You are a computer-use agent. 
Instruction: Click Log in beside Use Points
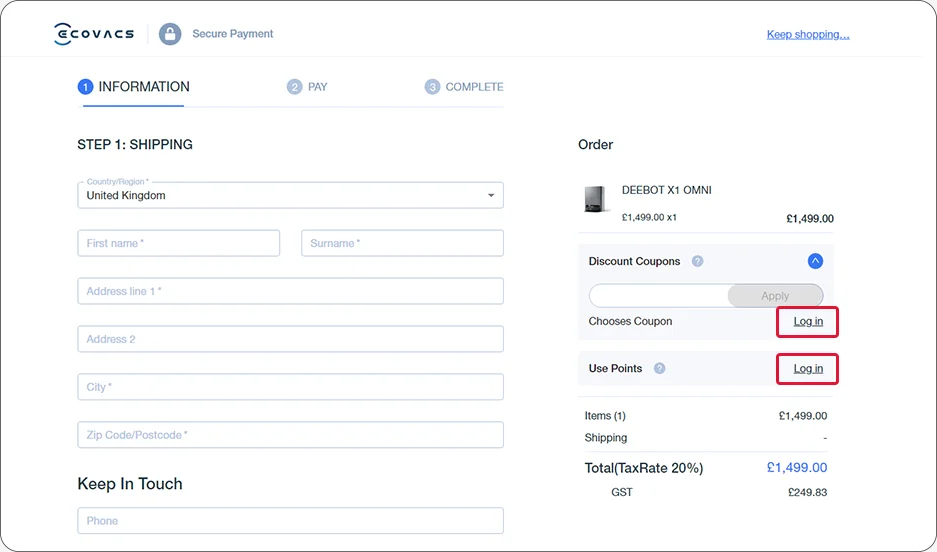(808, 369)
